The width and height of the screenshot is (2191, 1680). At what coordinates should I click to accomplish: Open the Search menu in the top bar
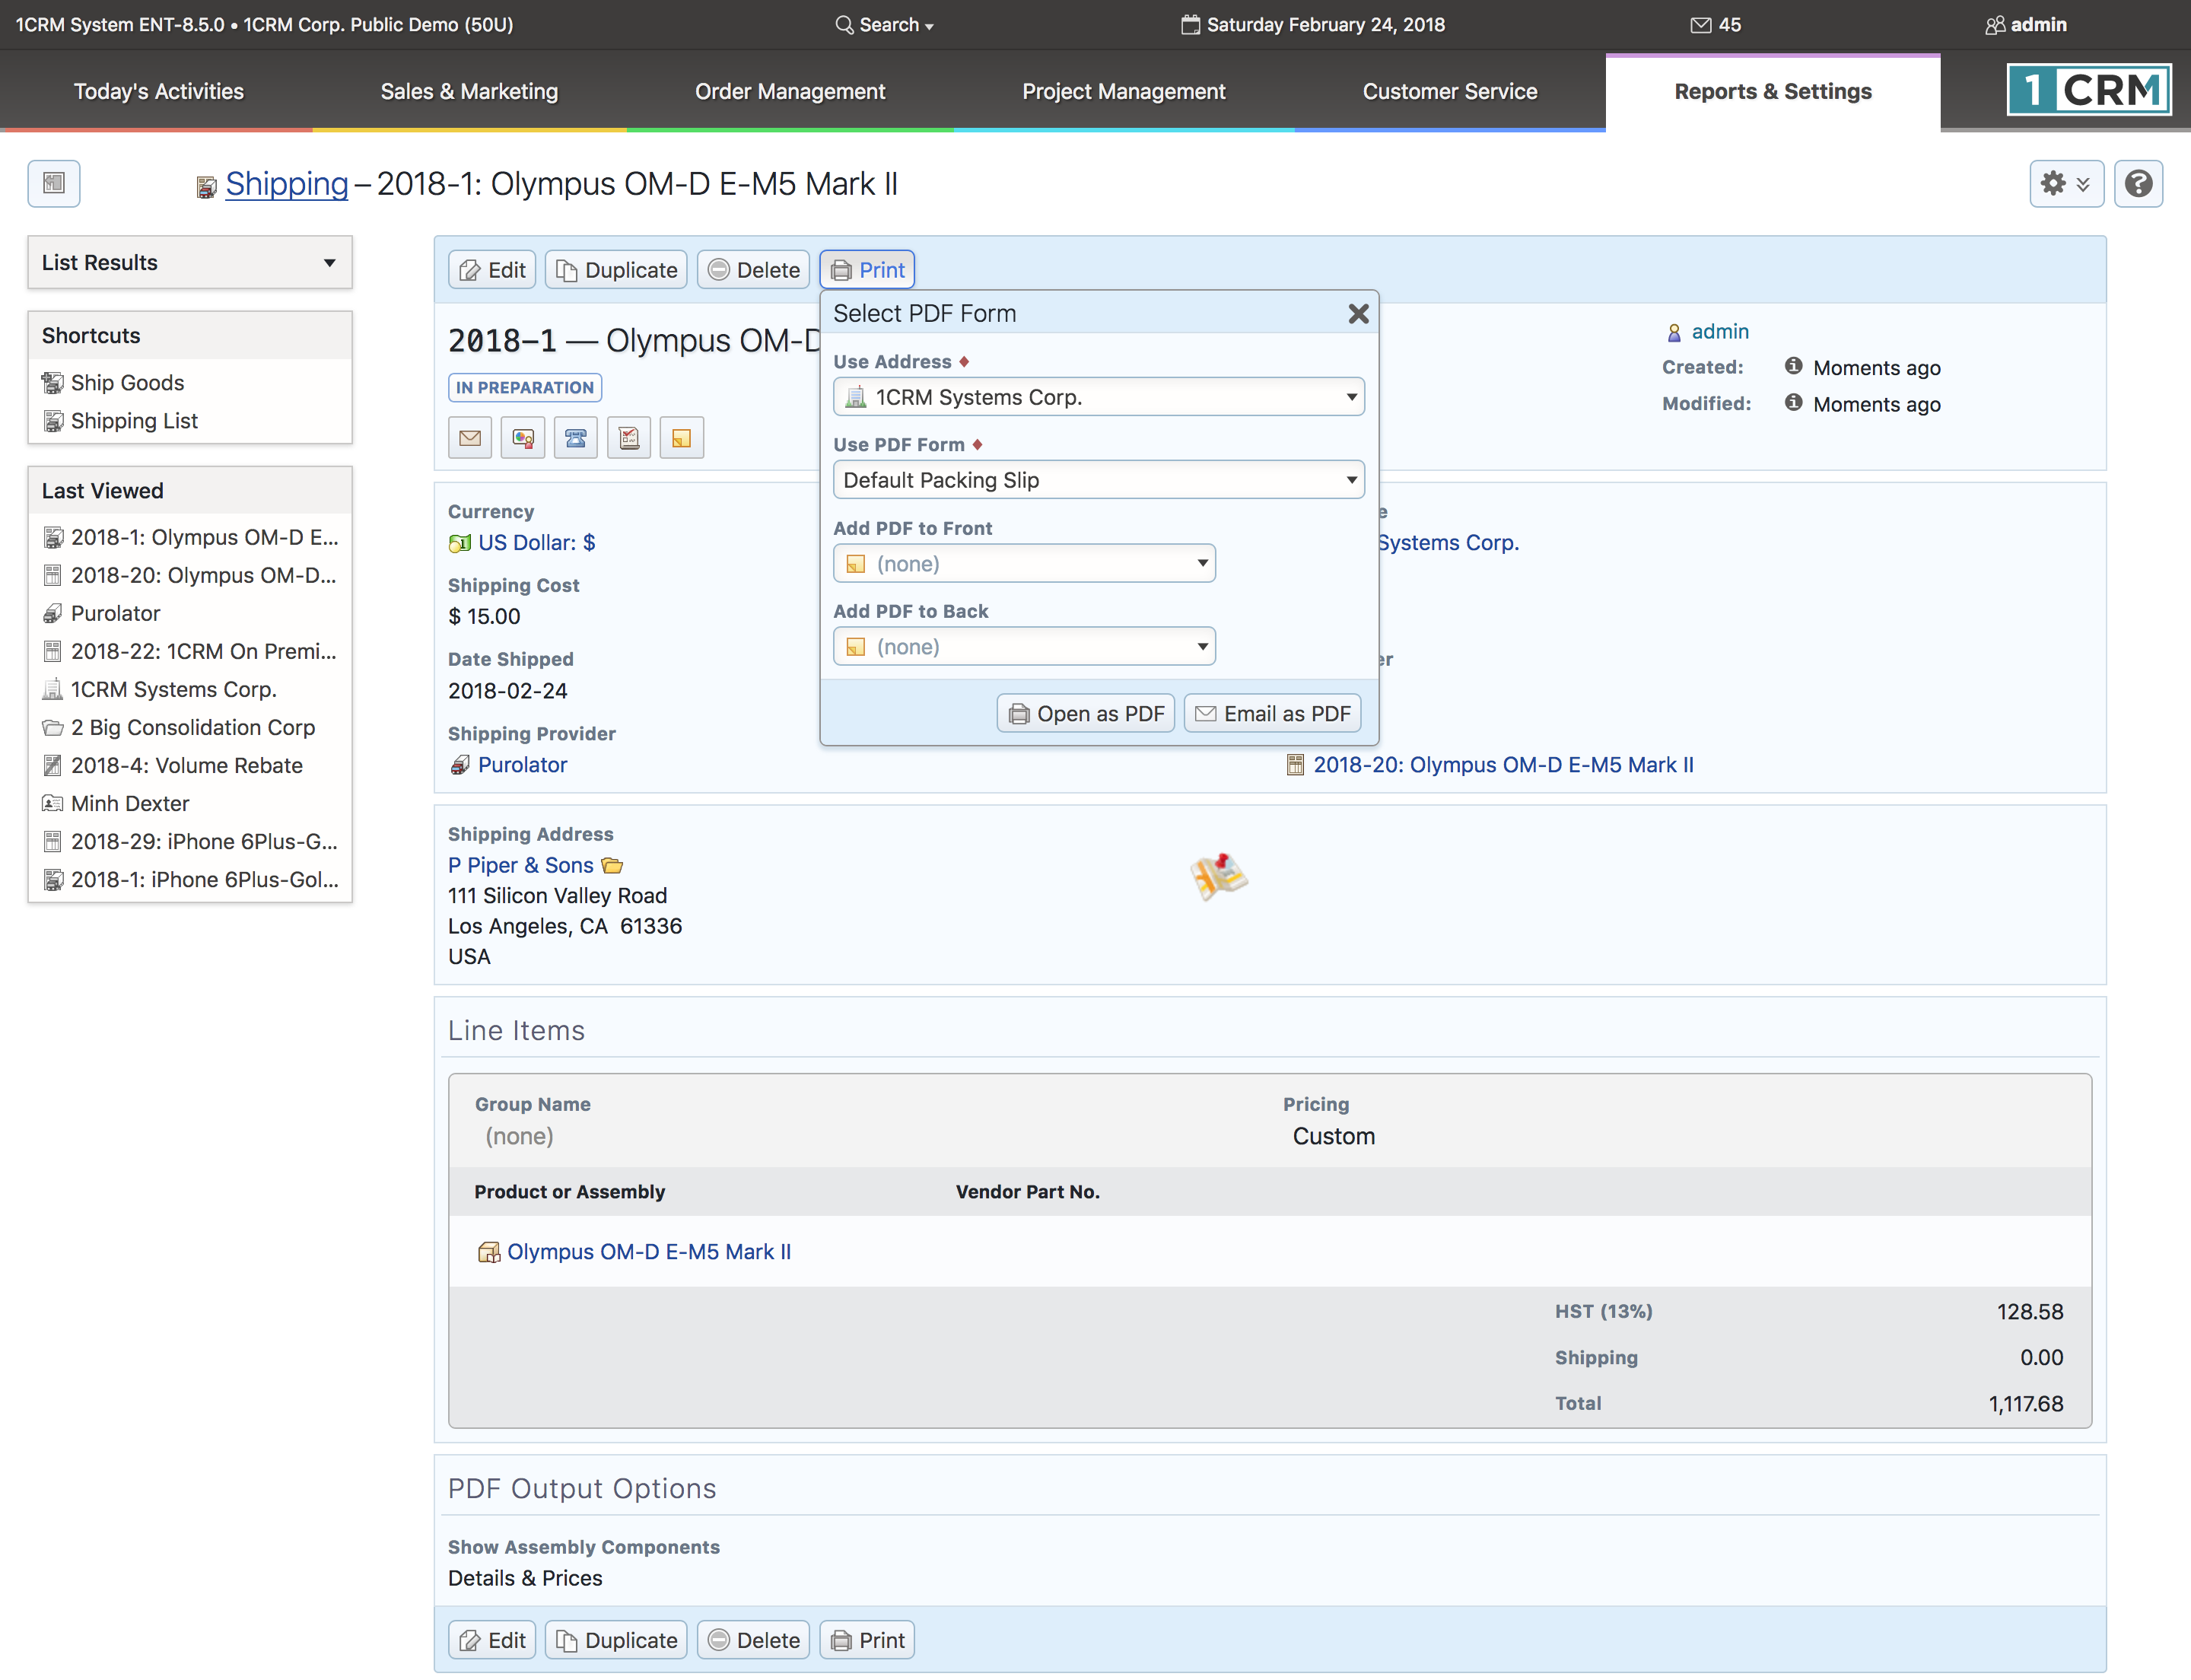point(884,25)
